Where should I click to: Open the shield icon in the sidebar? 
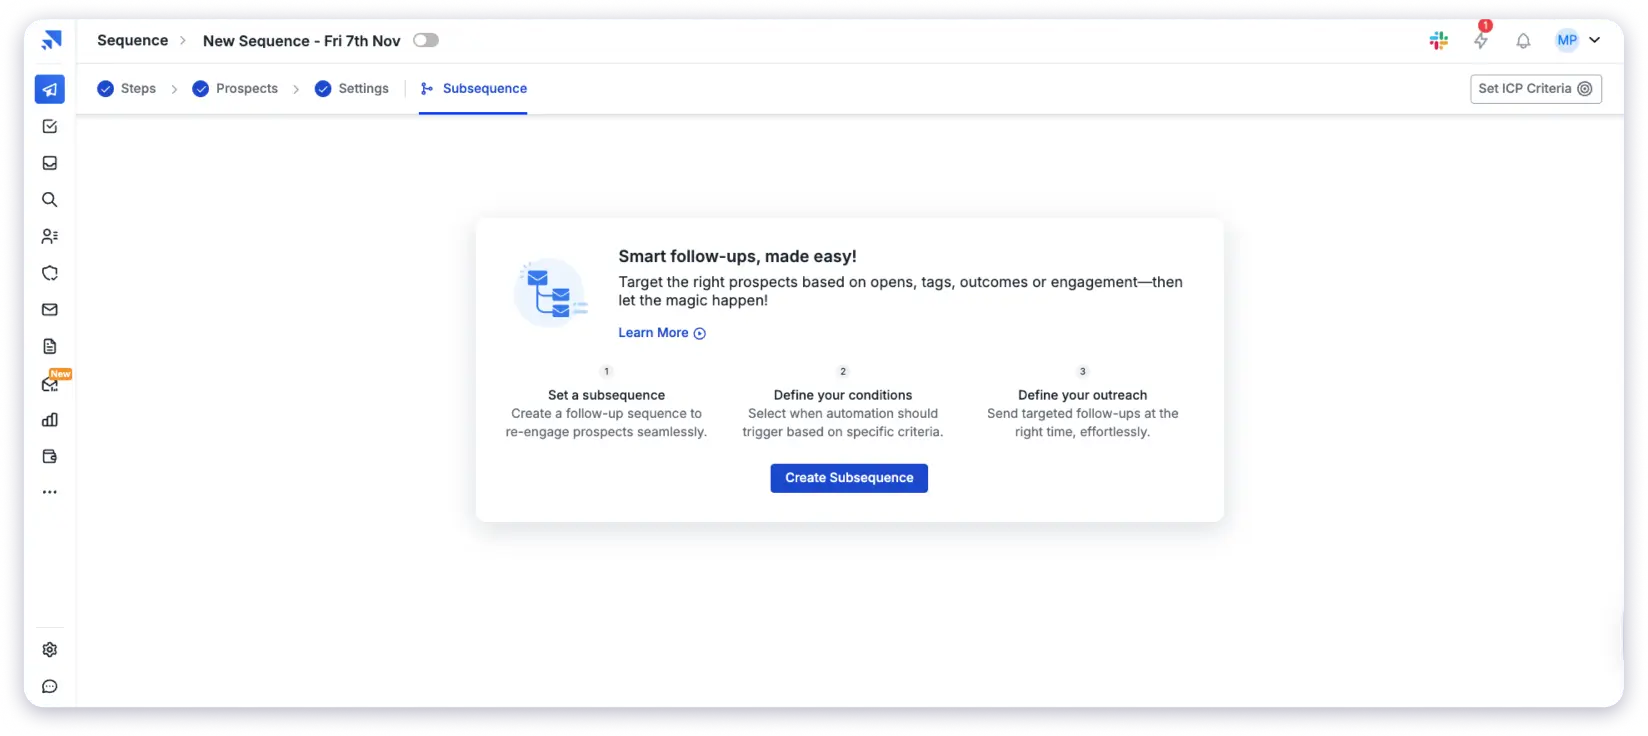(50, 273)
